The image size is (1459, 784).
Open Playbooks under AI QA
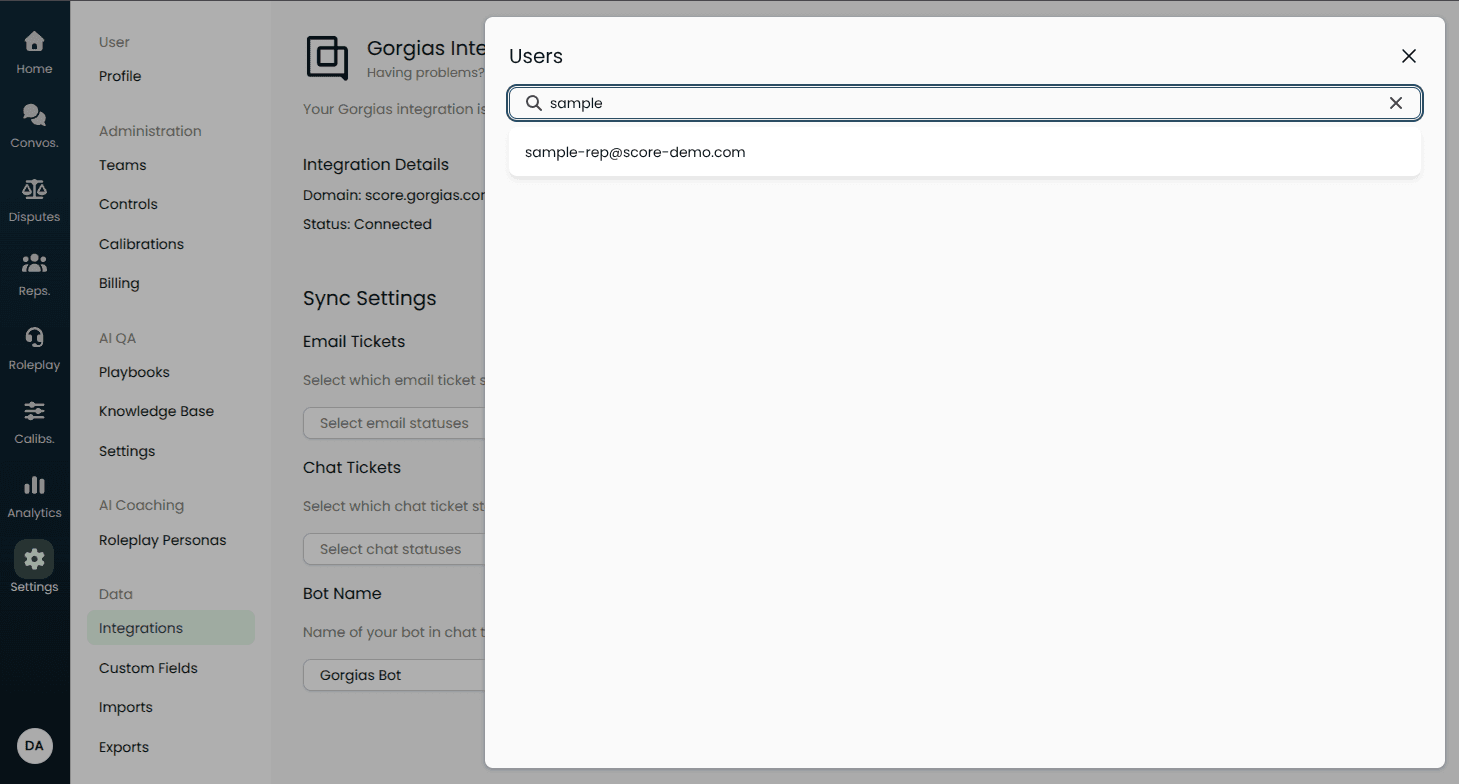pos(134,372)
